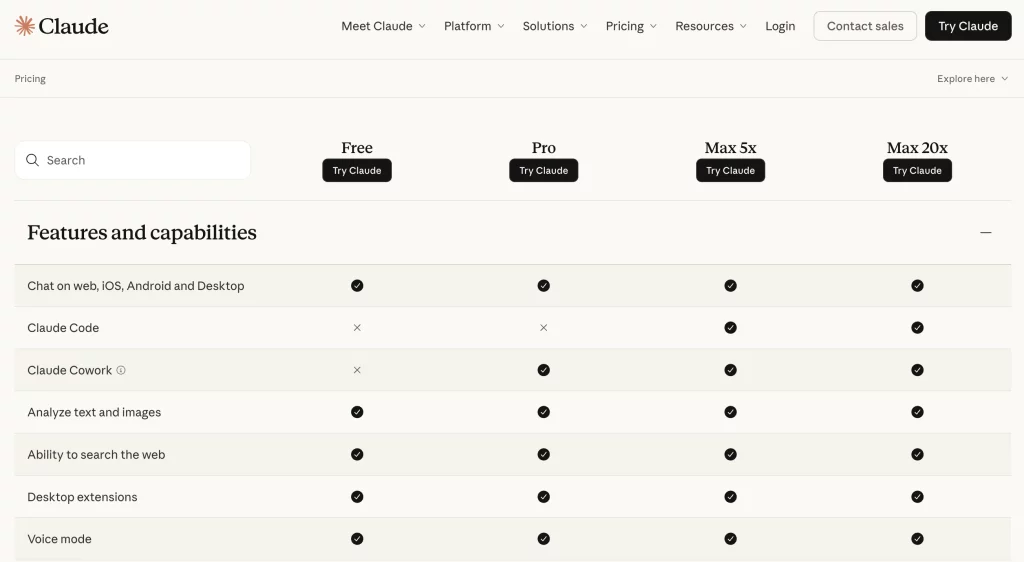The height and width of the screenshot is (562, 1024).
Task: Click the Free plan Claude Code X mark
Action: [357, 328]
